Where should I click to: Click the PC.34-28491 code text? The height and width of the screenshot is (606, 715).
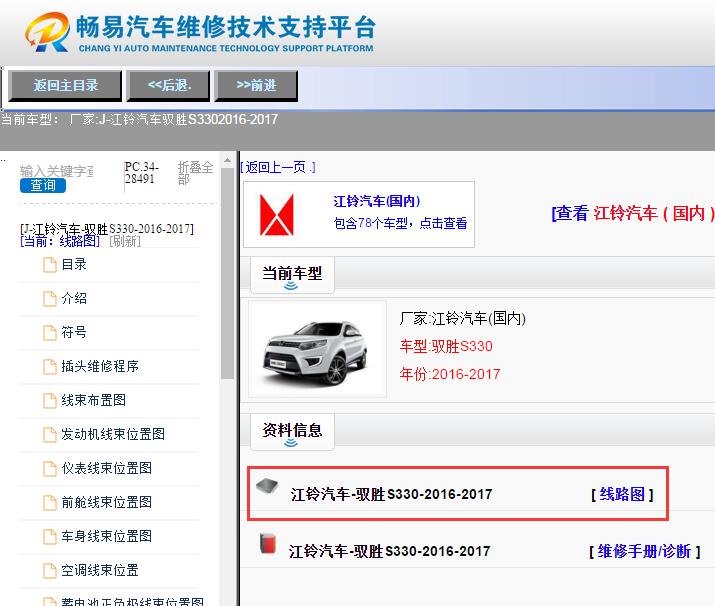[x=141, y=173]
